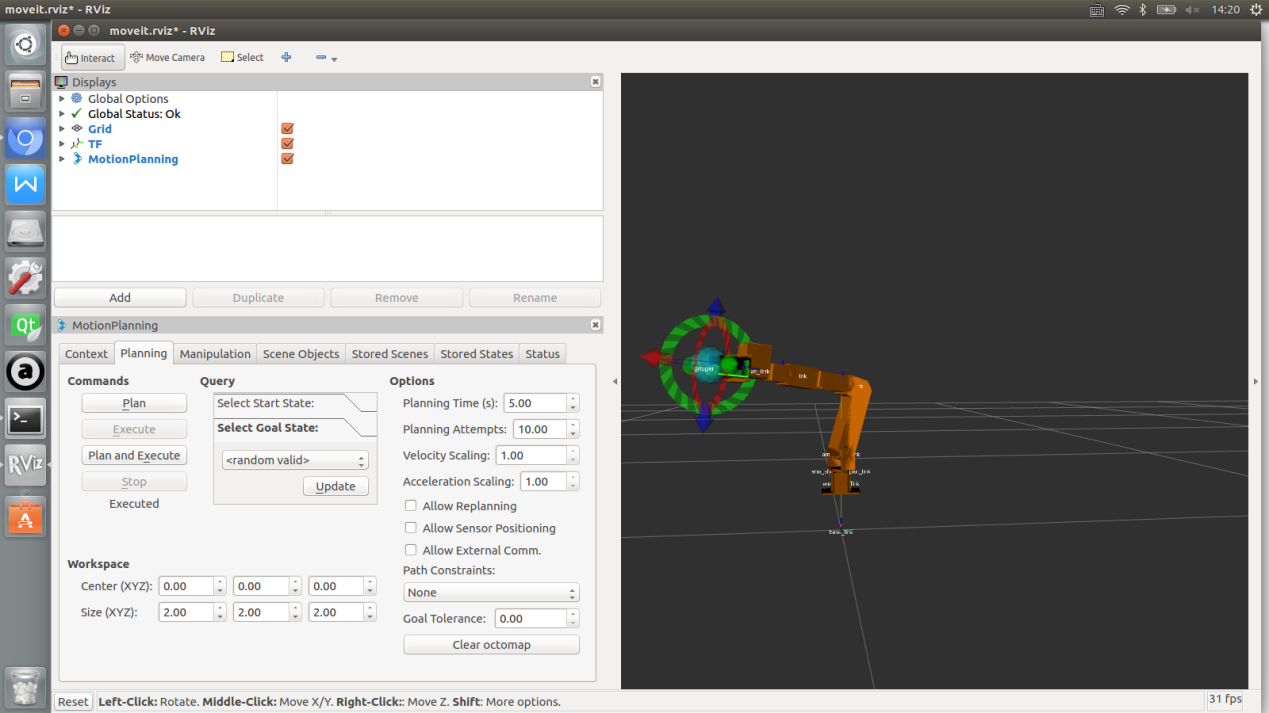Image resolution: width=1269 pixels, height=713 pixels.
Task: Click the Planning Time input field
Action: click(534, 403)
